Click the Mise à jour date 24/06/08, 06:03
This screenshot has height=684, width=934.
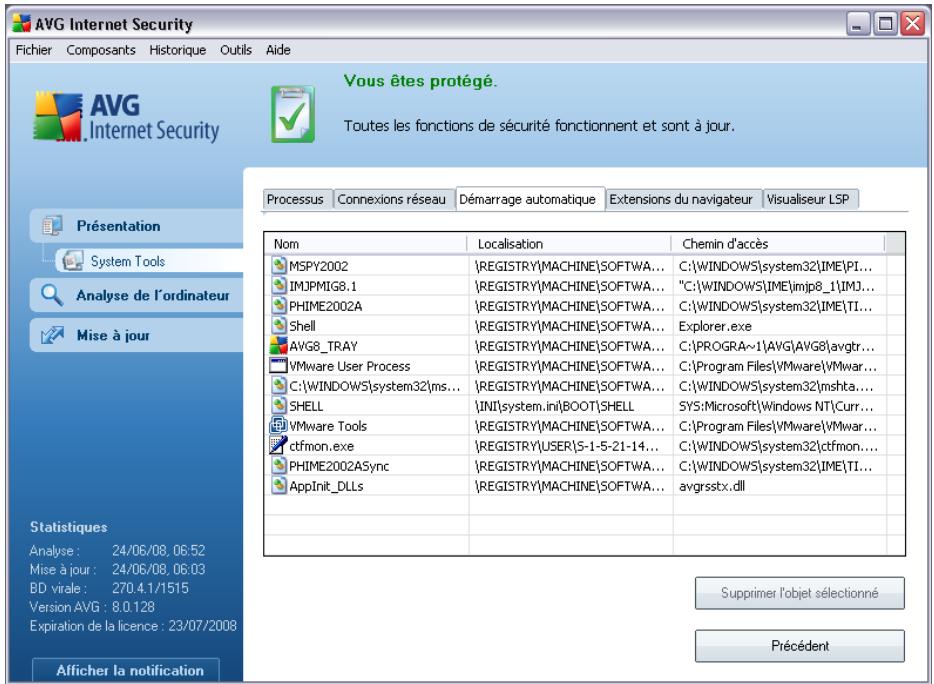[158, 570]
